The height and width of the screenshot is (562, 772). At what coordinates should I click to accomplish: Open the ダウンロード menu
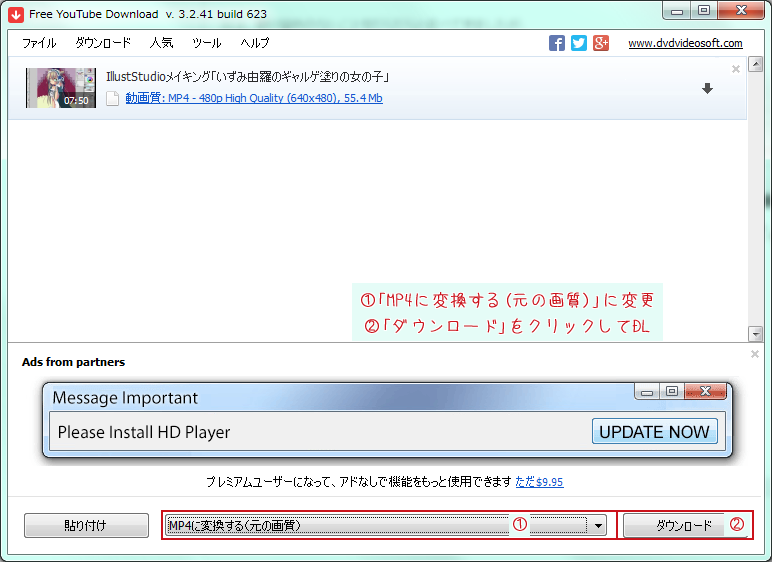coord(103,43)
